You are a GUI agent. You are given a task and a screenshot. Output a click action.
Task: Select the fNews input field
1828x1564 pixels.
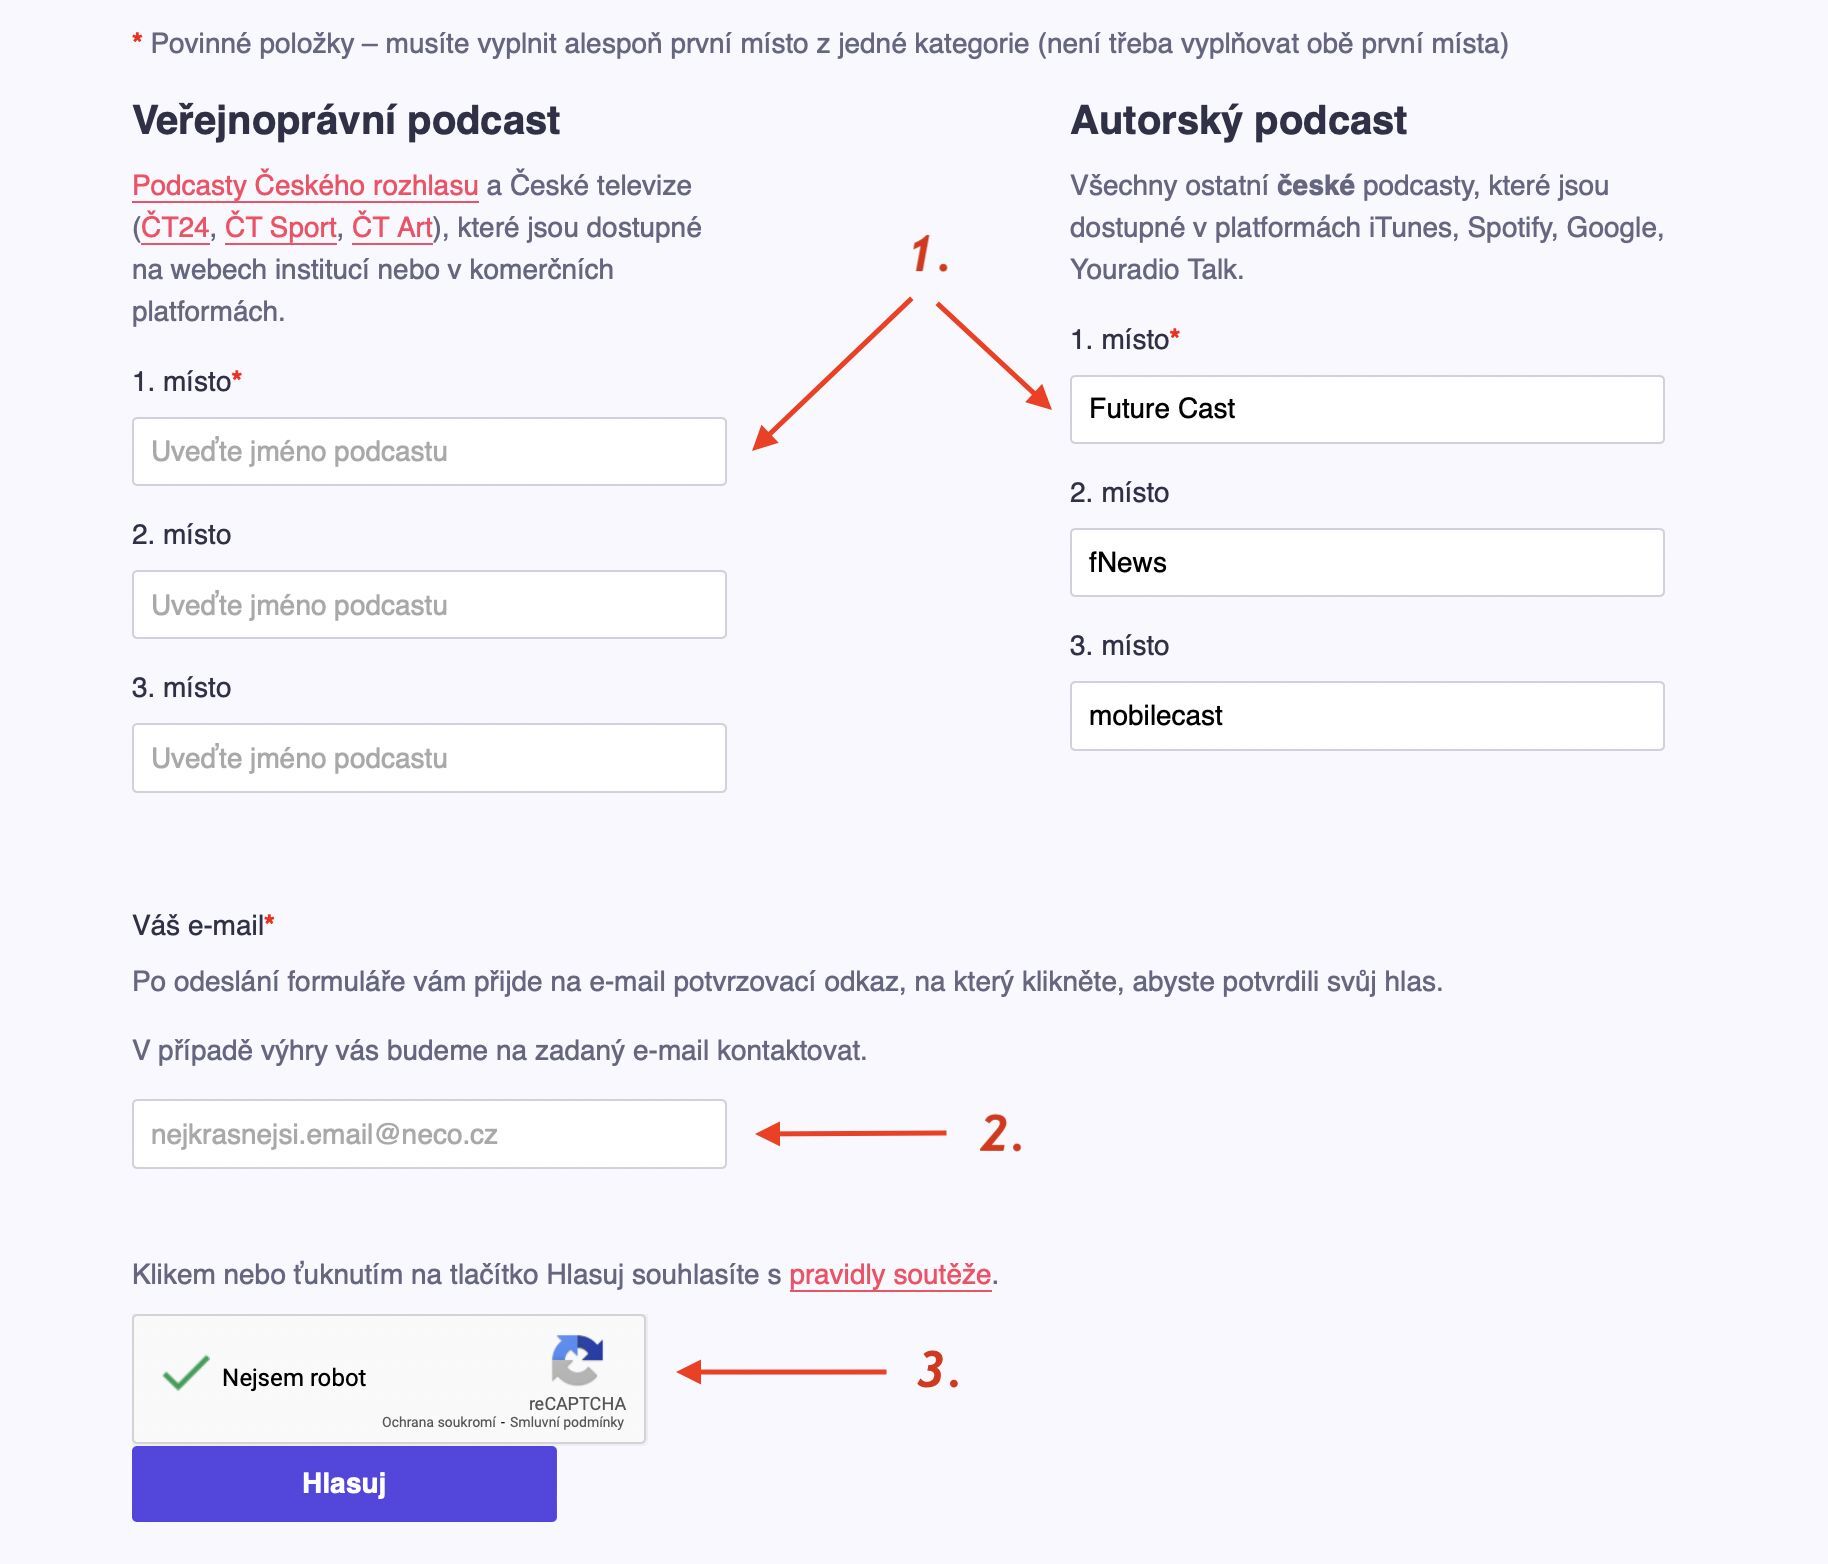click(x=1365, y=562)
